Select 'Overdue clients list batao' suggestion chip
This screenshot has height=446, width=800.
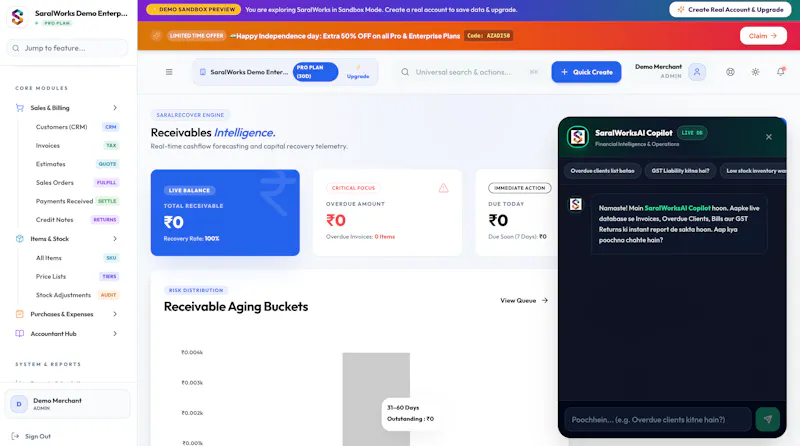pyautogui.click(x=602, y=171)
